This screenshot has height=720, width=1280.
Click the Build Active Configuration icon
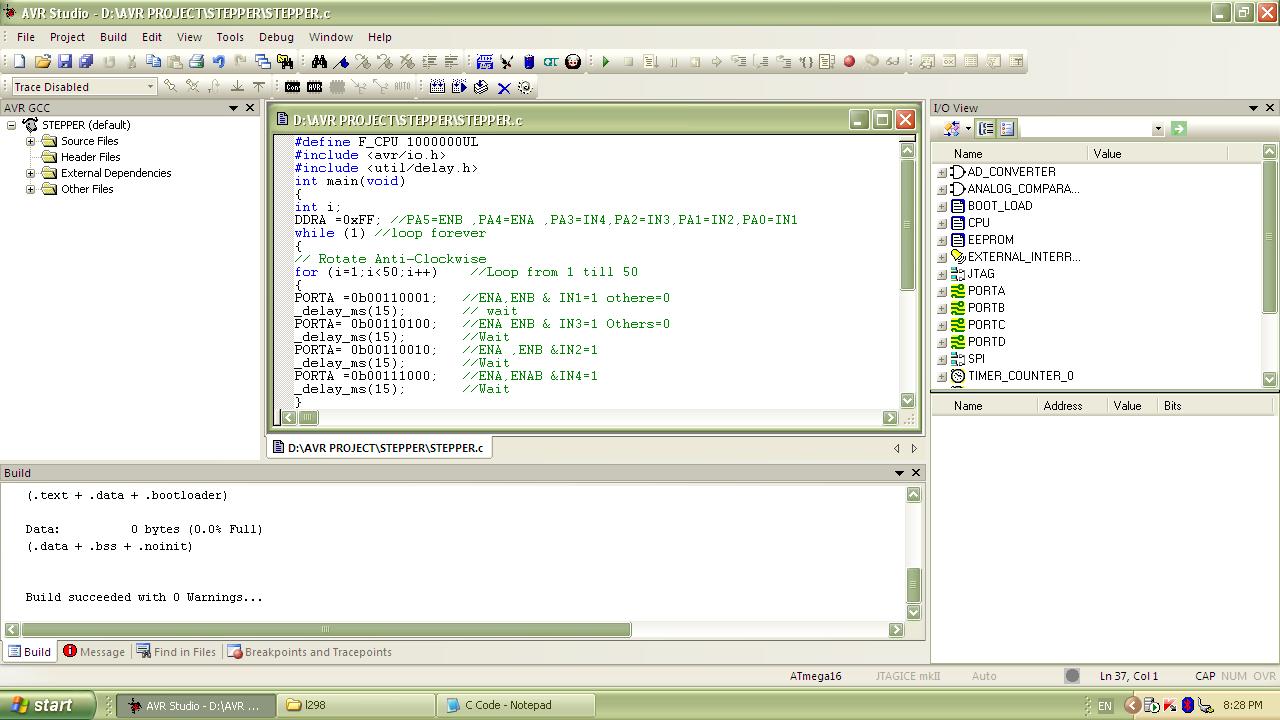(437, 87)
